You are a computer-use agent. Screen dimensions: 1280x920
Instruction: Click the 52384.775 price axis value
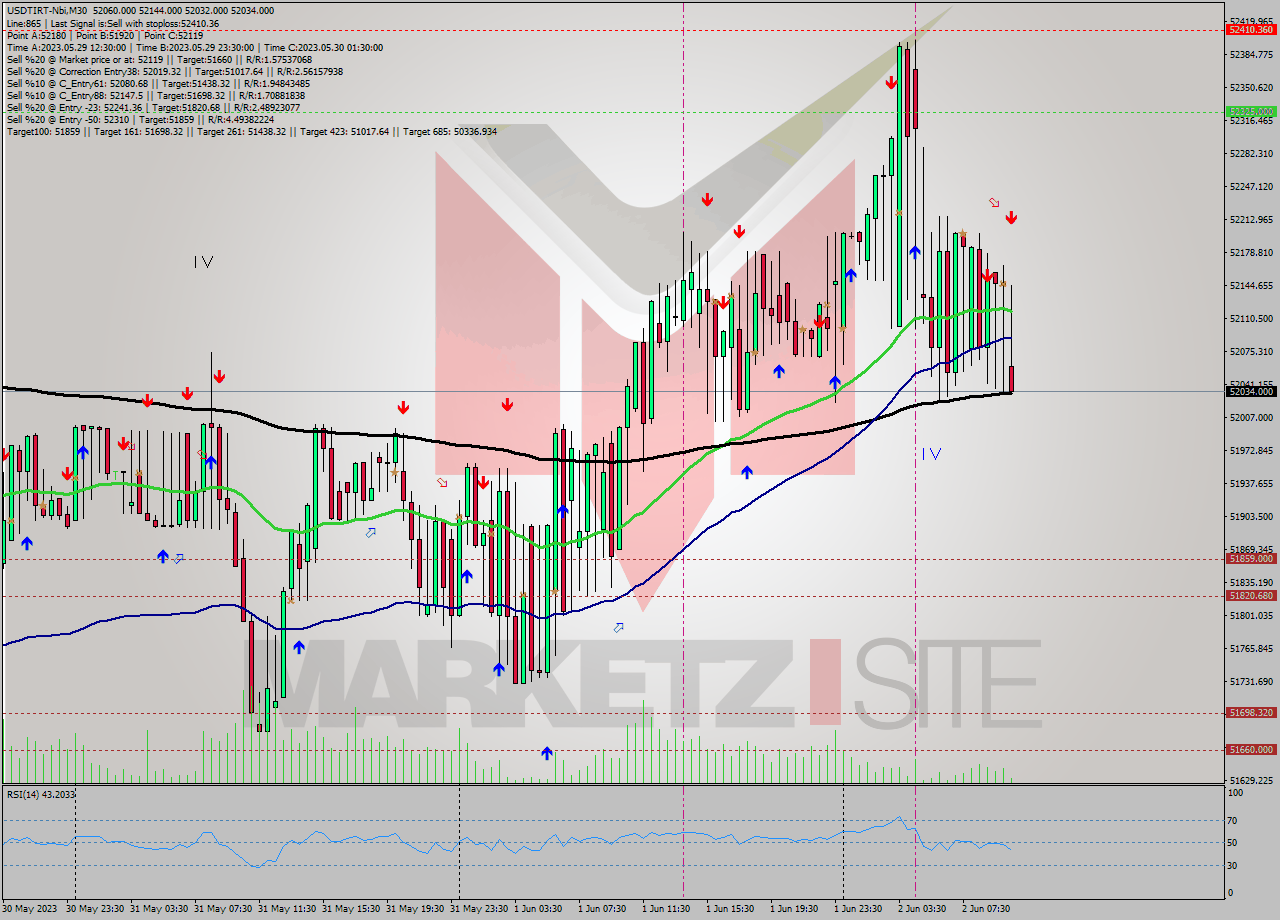(1251, 54)
